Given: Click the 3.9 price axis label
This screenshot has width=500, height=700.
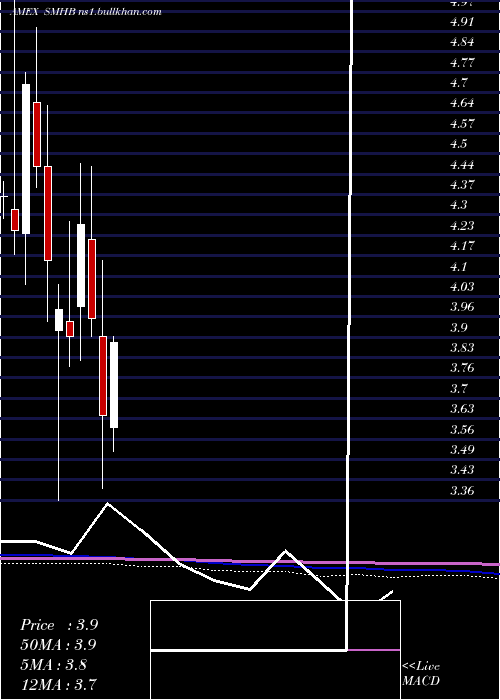Looking at the screenshot, I should [459, 328].
